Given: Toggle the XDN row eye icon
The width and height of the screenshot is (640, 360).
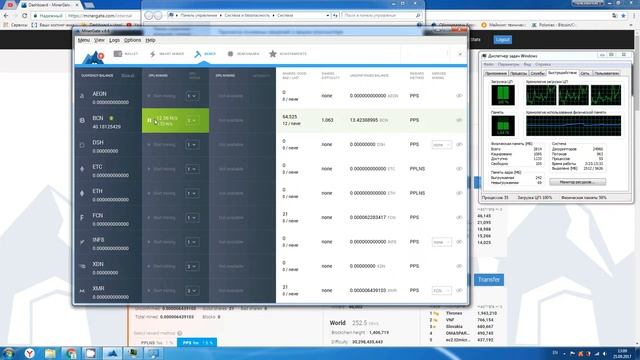Looking at the screenshot, I should [459, 266].
